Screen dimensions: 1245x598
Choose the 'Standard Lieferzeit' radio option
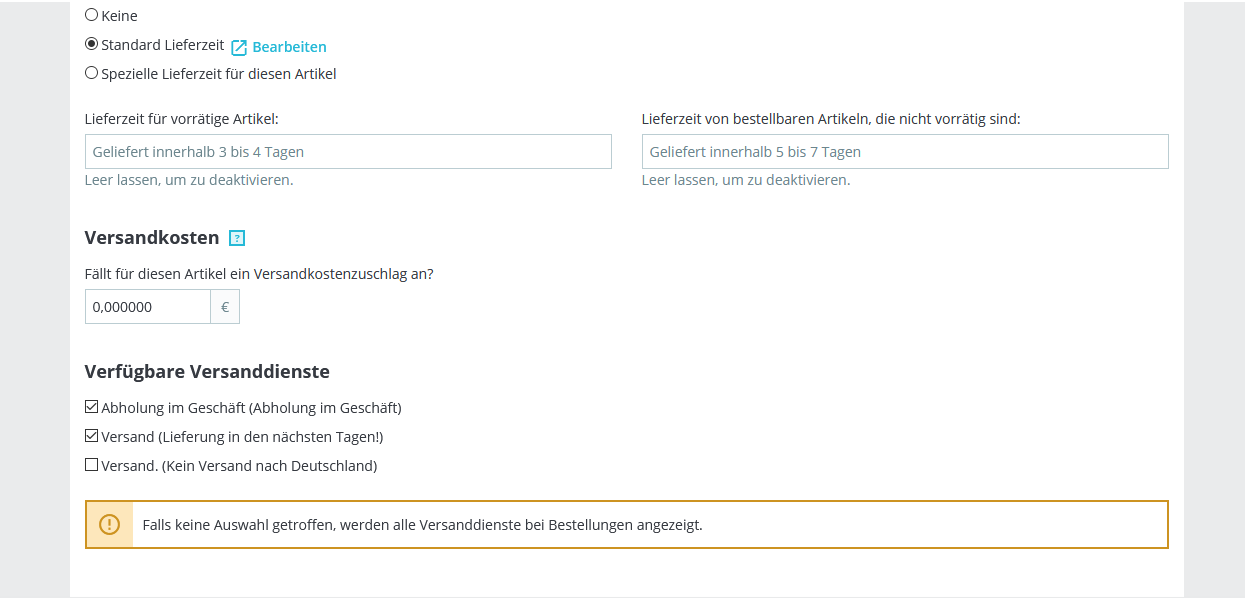[92, 44]
